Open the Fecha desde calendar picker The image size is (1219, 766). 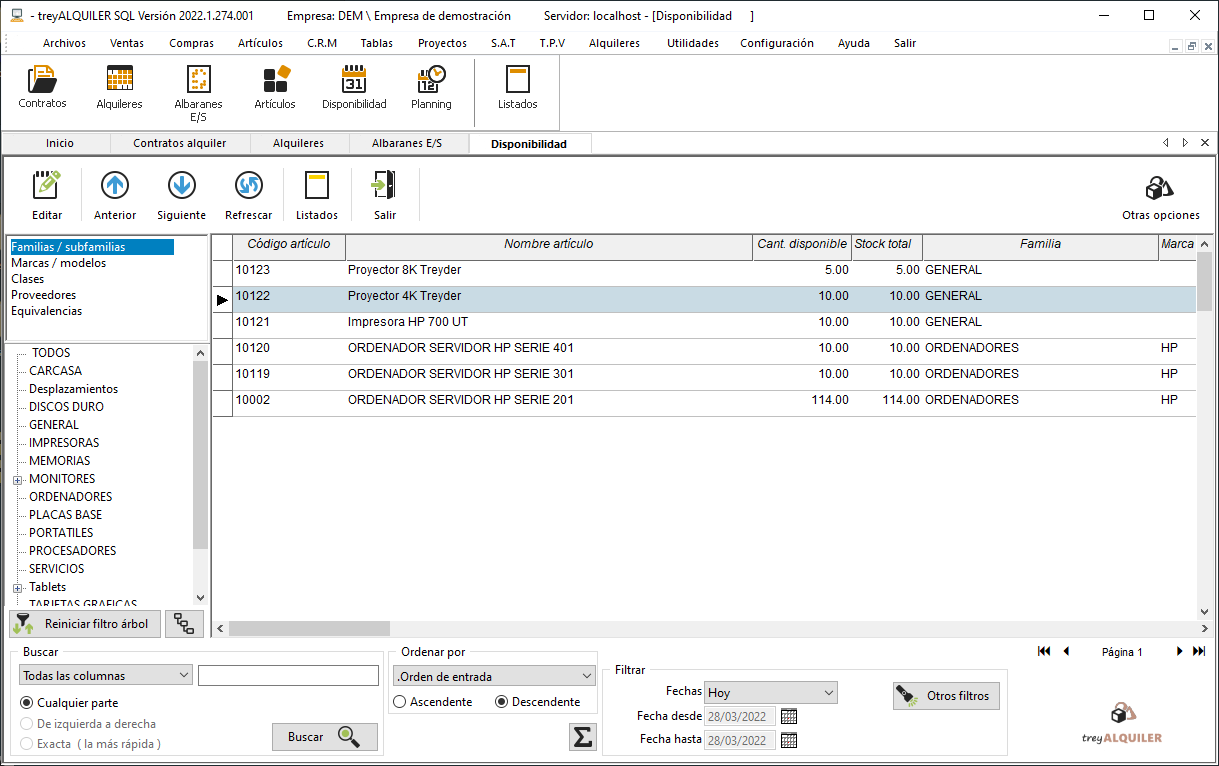click(x=789, y=716)
